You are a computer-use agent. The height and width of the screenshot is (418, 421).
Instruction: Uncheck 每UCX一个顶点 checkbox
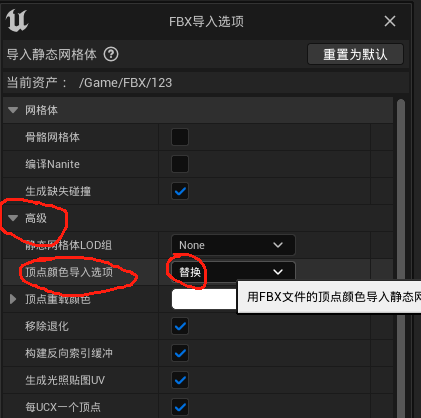(180, 407)
